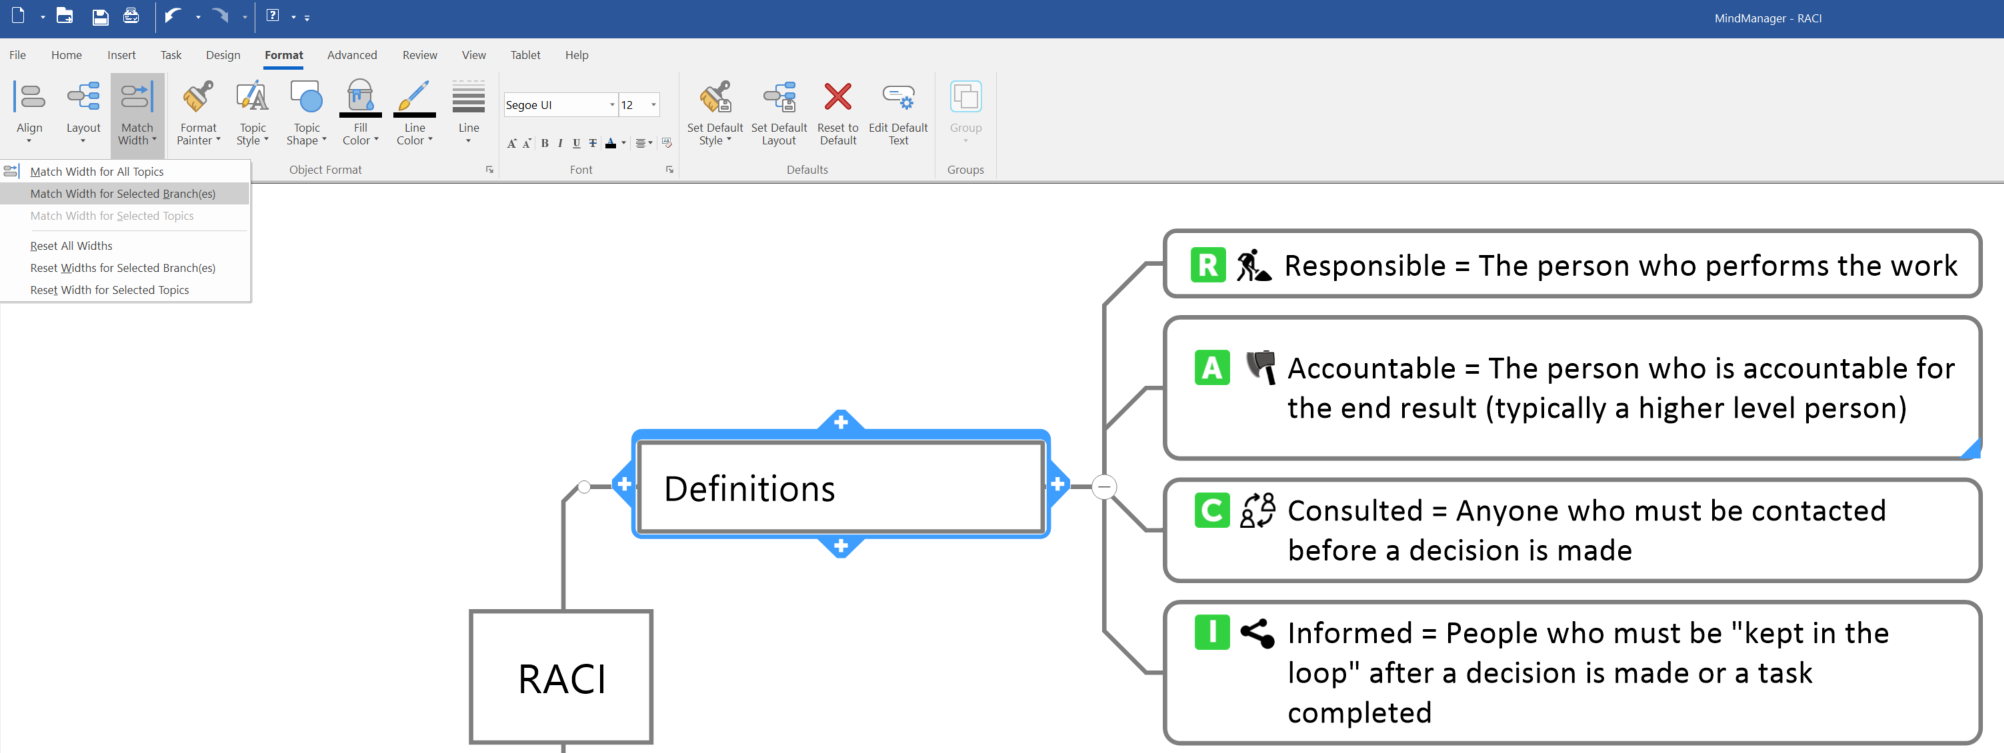Image resolution: width=2004 pixels, height=753 pixels.
Task: Click the green A marker on Accountable topic
Action: pyautogui.click(x=1212, y=368)
